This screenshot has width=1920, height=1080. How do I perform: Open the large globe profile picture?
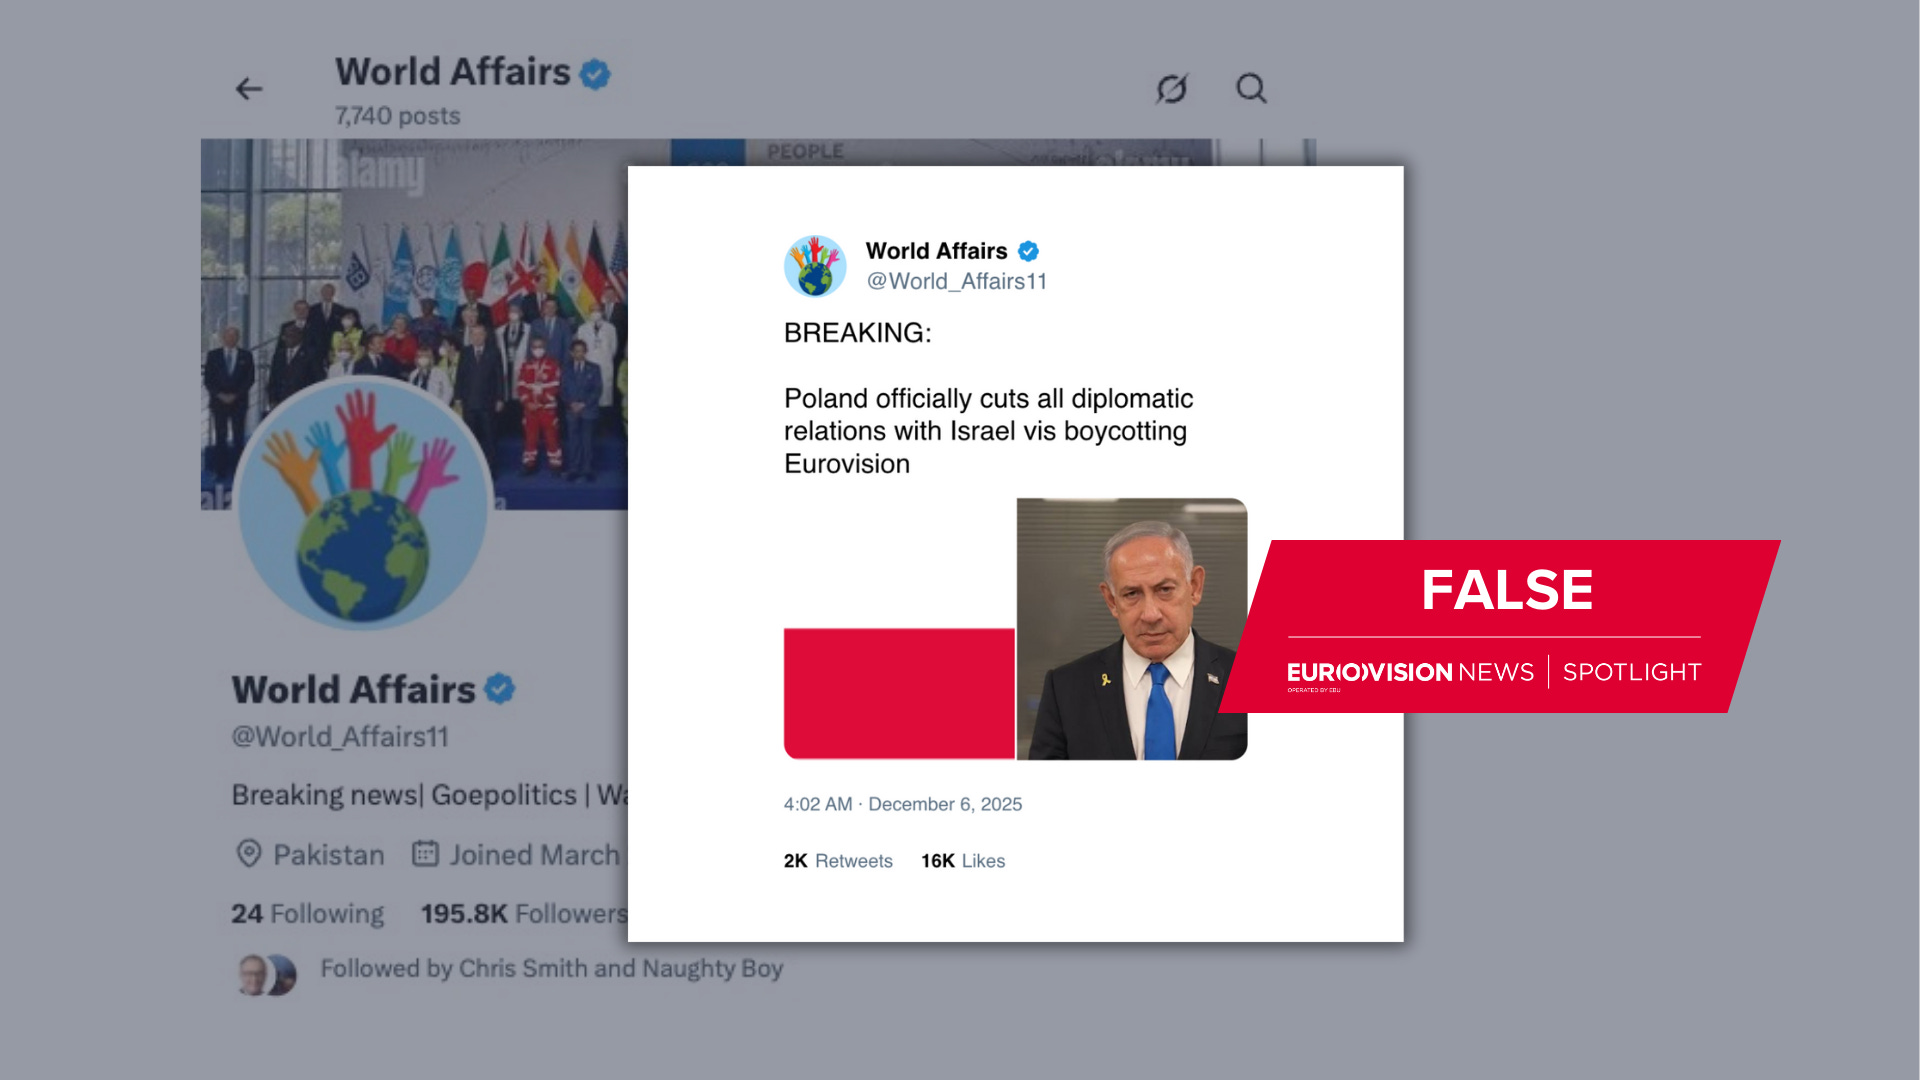(x=364, y=504)
